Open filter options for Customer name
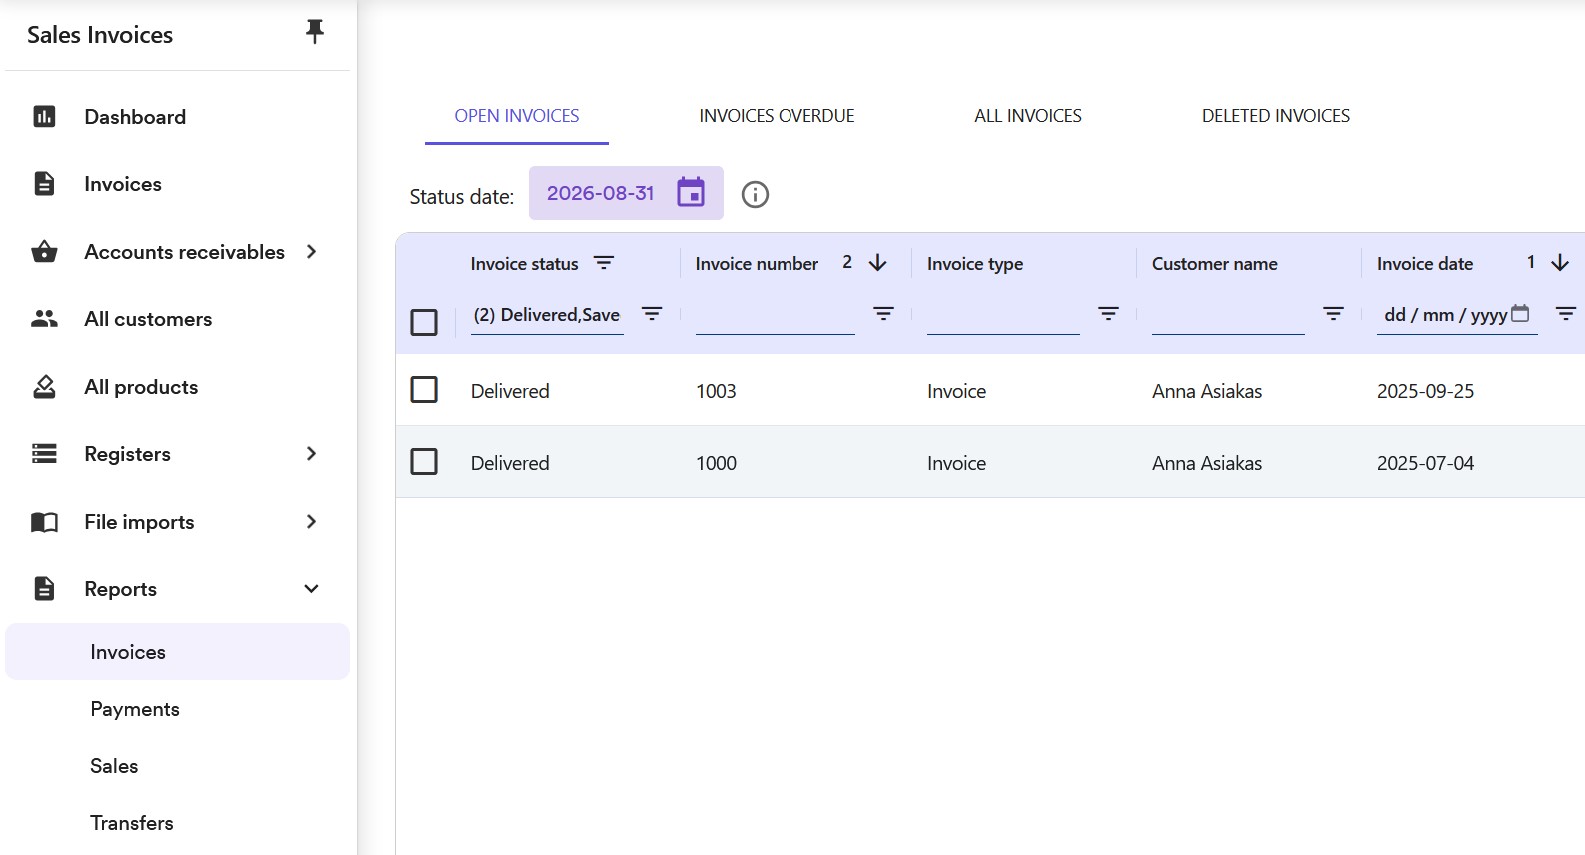Screen dimensions: 1585x855 [x=1333, y=314]
